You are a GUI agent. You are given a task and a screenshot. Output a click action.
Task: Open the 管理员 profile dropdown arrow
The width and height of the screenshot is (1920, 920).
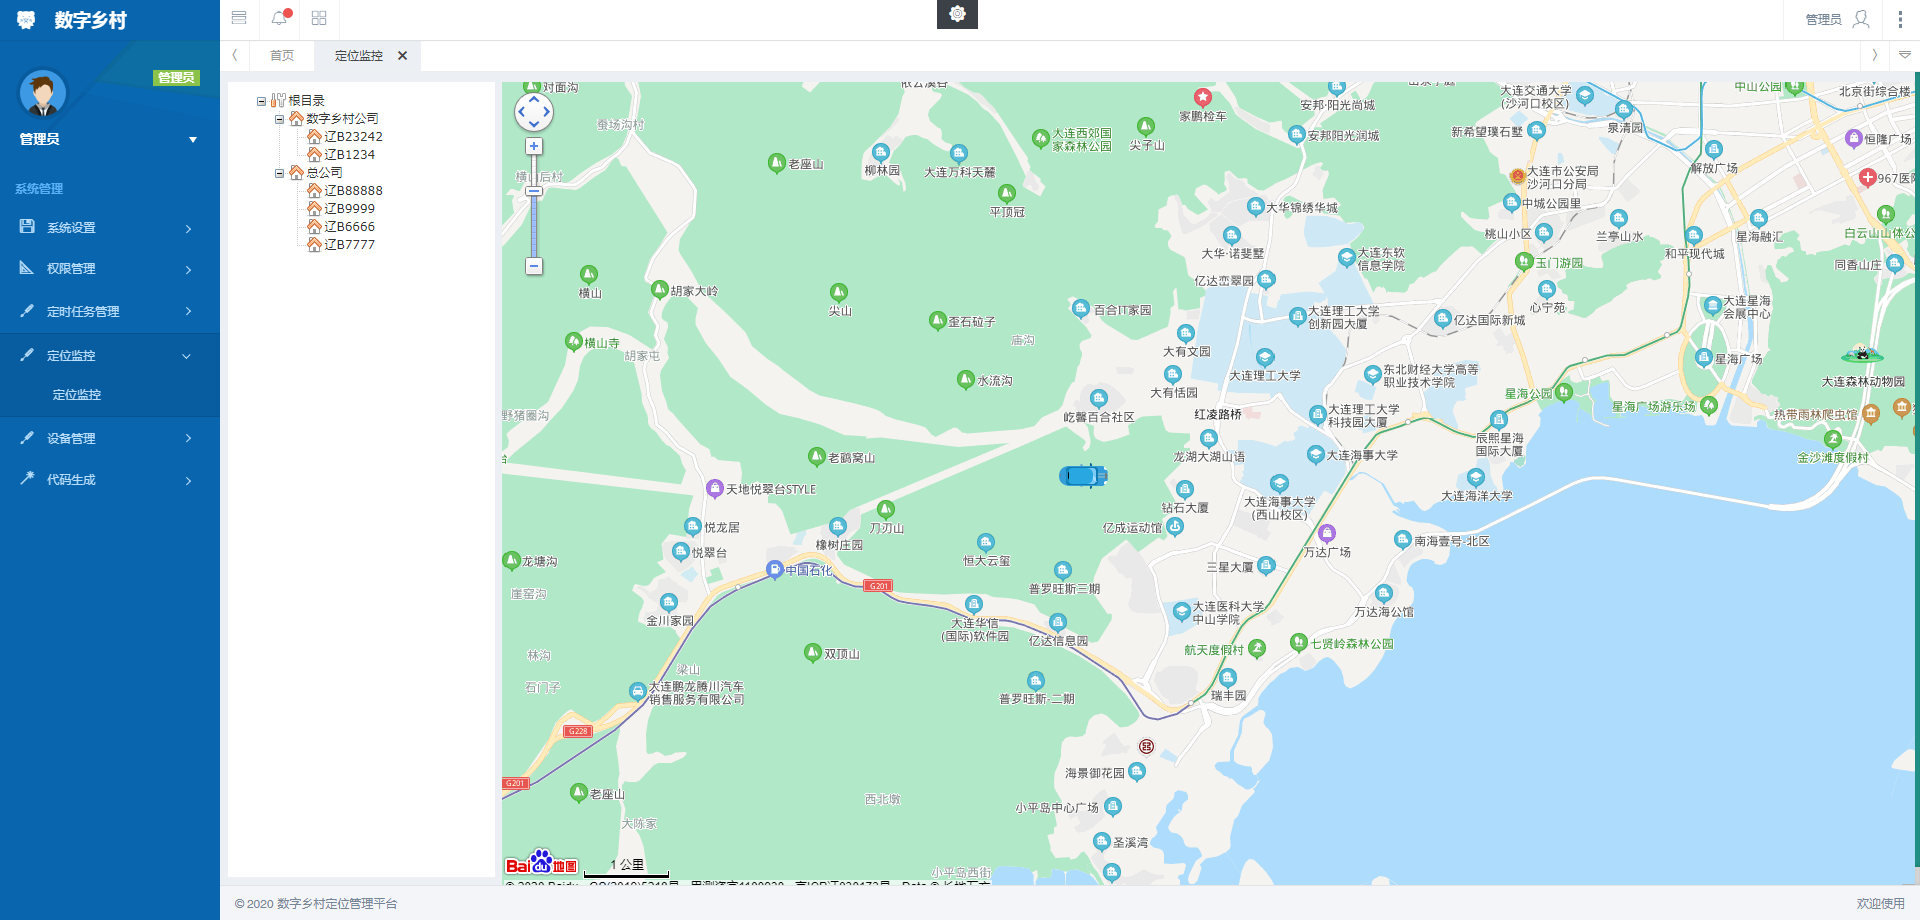point(193,140)
